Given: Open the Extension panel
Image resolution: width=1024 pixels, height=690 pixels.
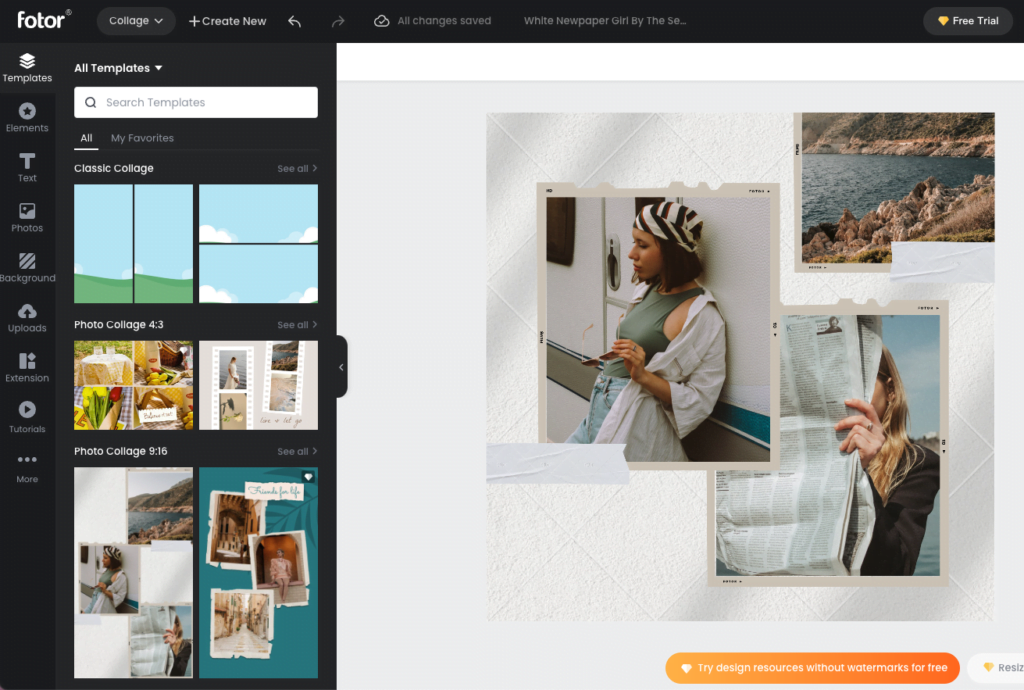Looking at the screenshot, I should click(x=27, y=366).
